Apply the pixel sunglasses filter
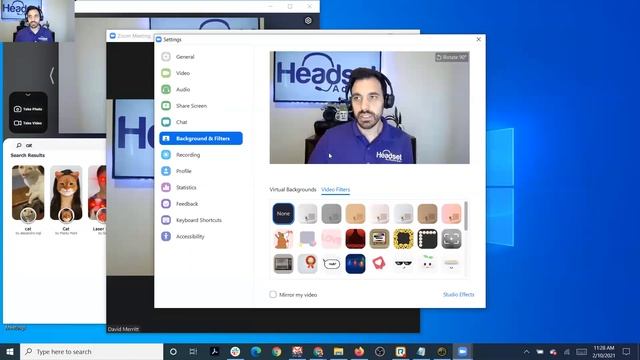 pos(403,264)
